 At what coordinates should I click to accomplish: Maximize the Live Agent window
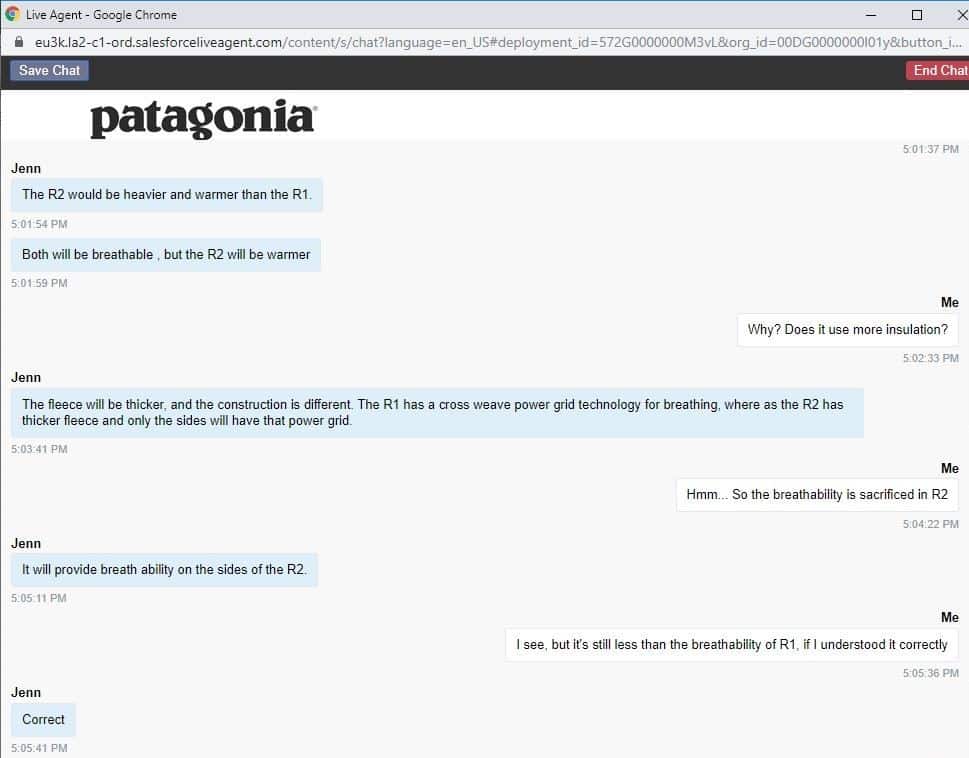[x=917, y=15]
